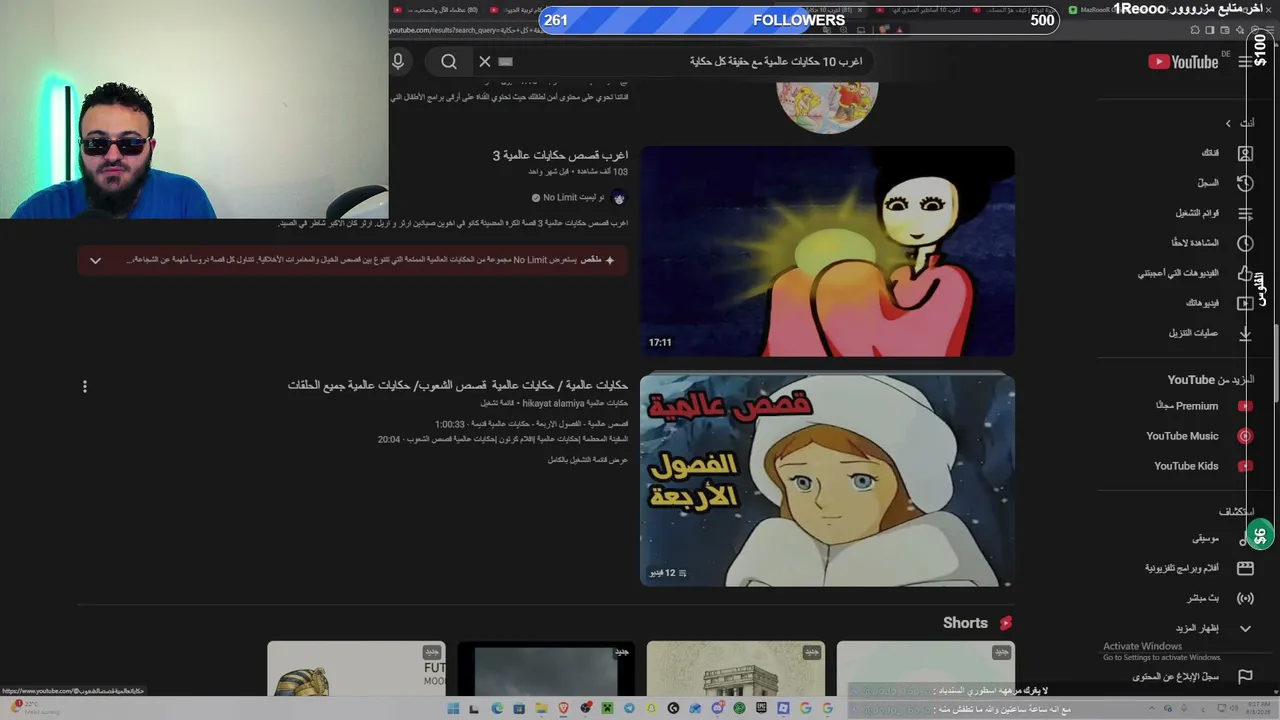Click the YouTube logo to go home
The height and width of the screenshot is (720, 1280).
[x=1183, y=62]
